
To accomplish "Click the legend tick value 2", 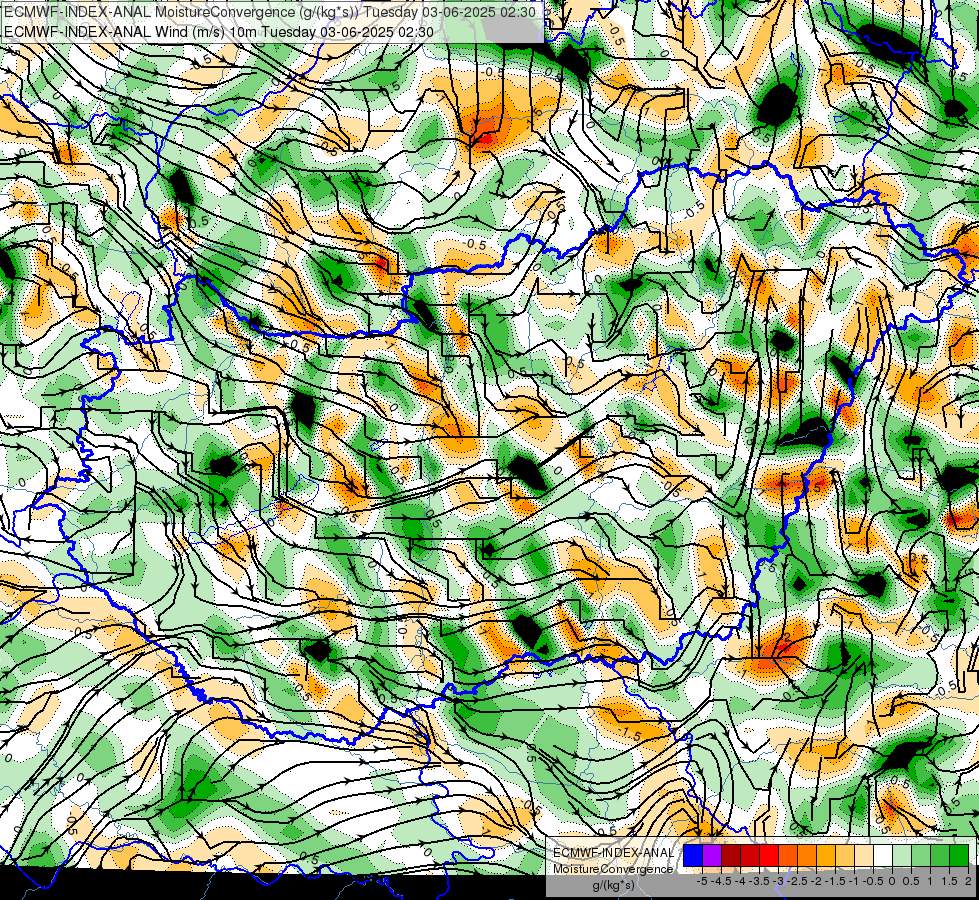I will coord(968,881).
